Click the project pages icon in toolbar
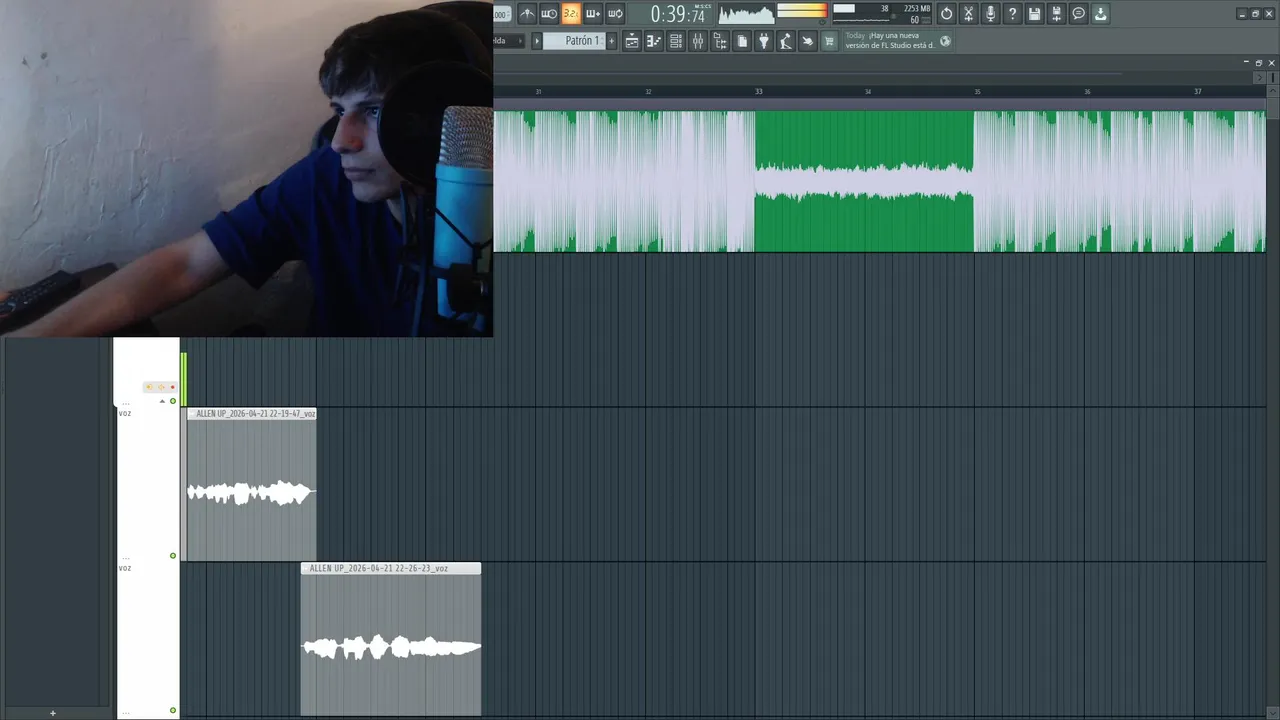 tap(742, 41)
